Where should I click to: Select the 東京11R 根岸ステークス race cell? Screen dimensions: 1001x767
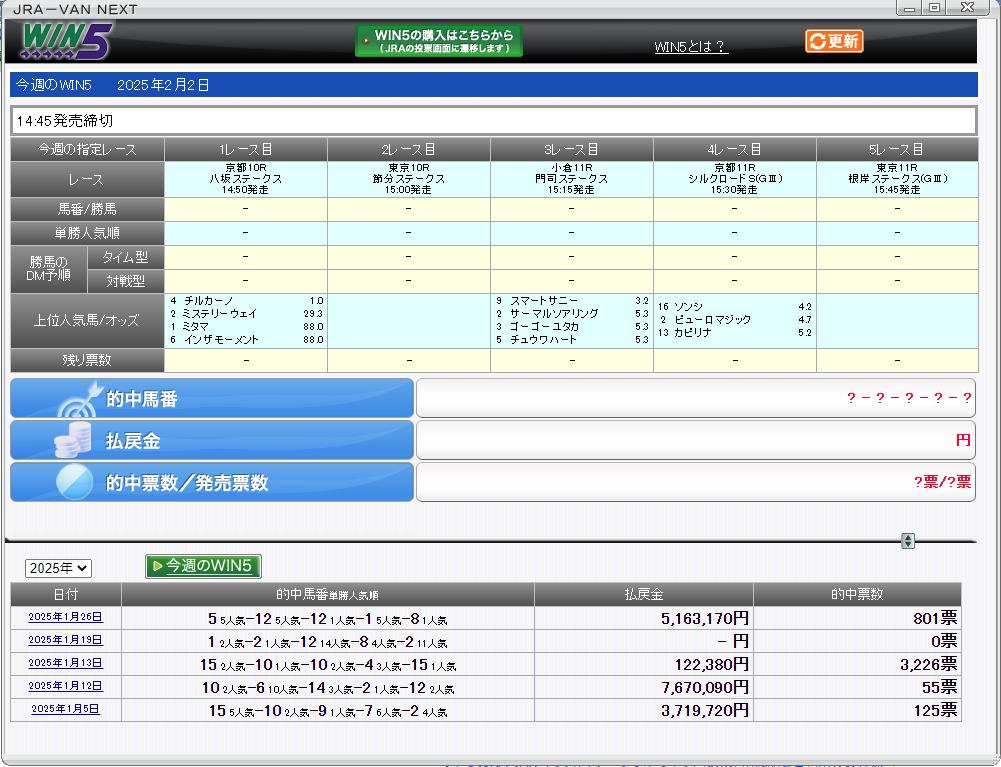click(x=897, y=179)
